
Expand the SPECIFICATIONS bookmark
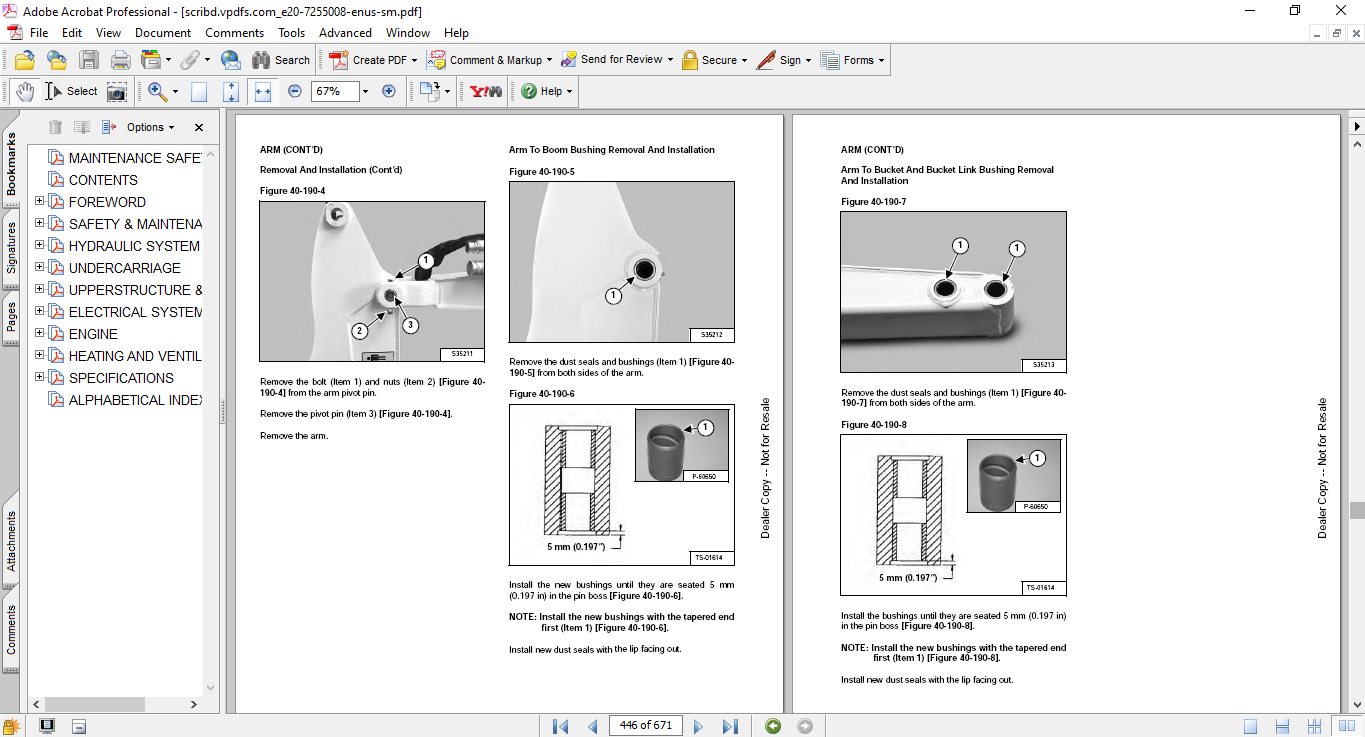(x=40, y=377)
